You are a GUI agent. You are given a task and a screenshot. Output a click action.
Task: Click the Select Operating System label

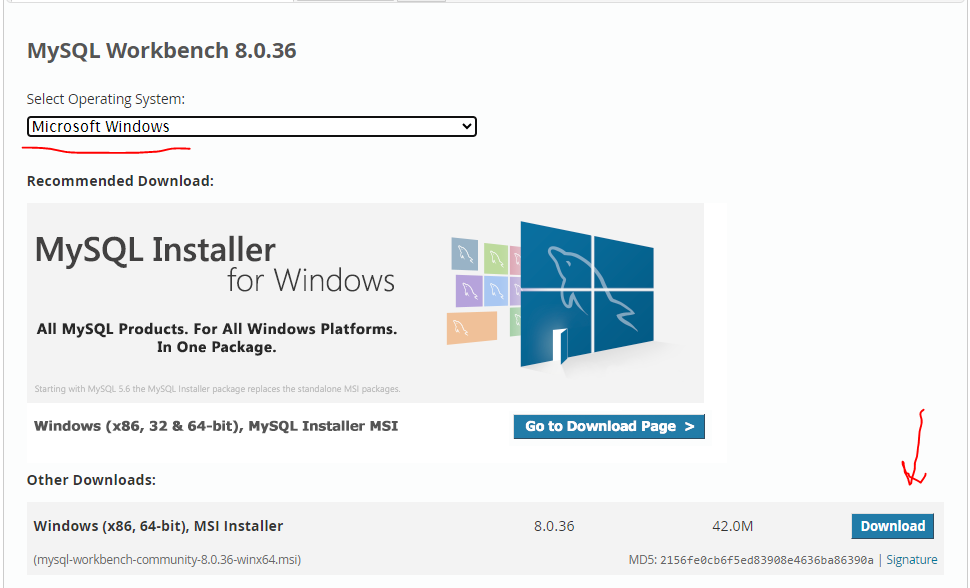click(x=106, y=99)
